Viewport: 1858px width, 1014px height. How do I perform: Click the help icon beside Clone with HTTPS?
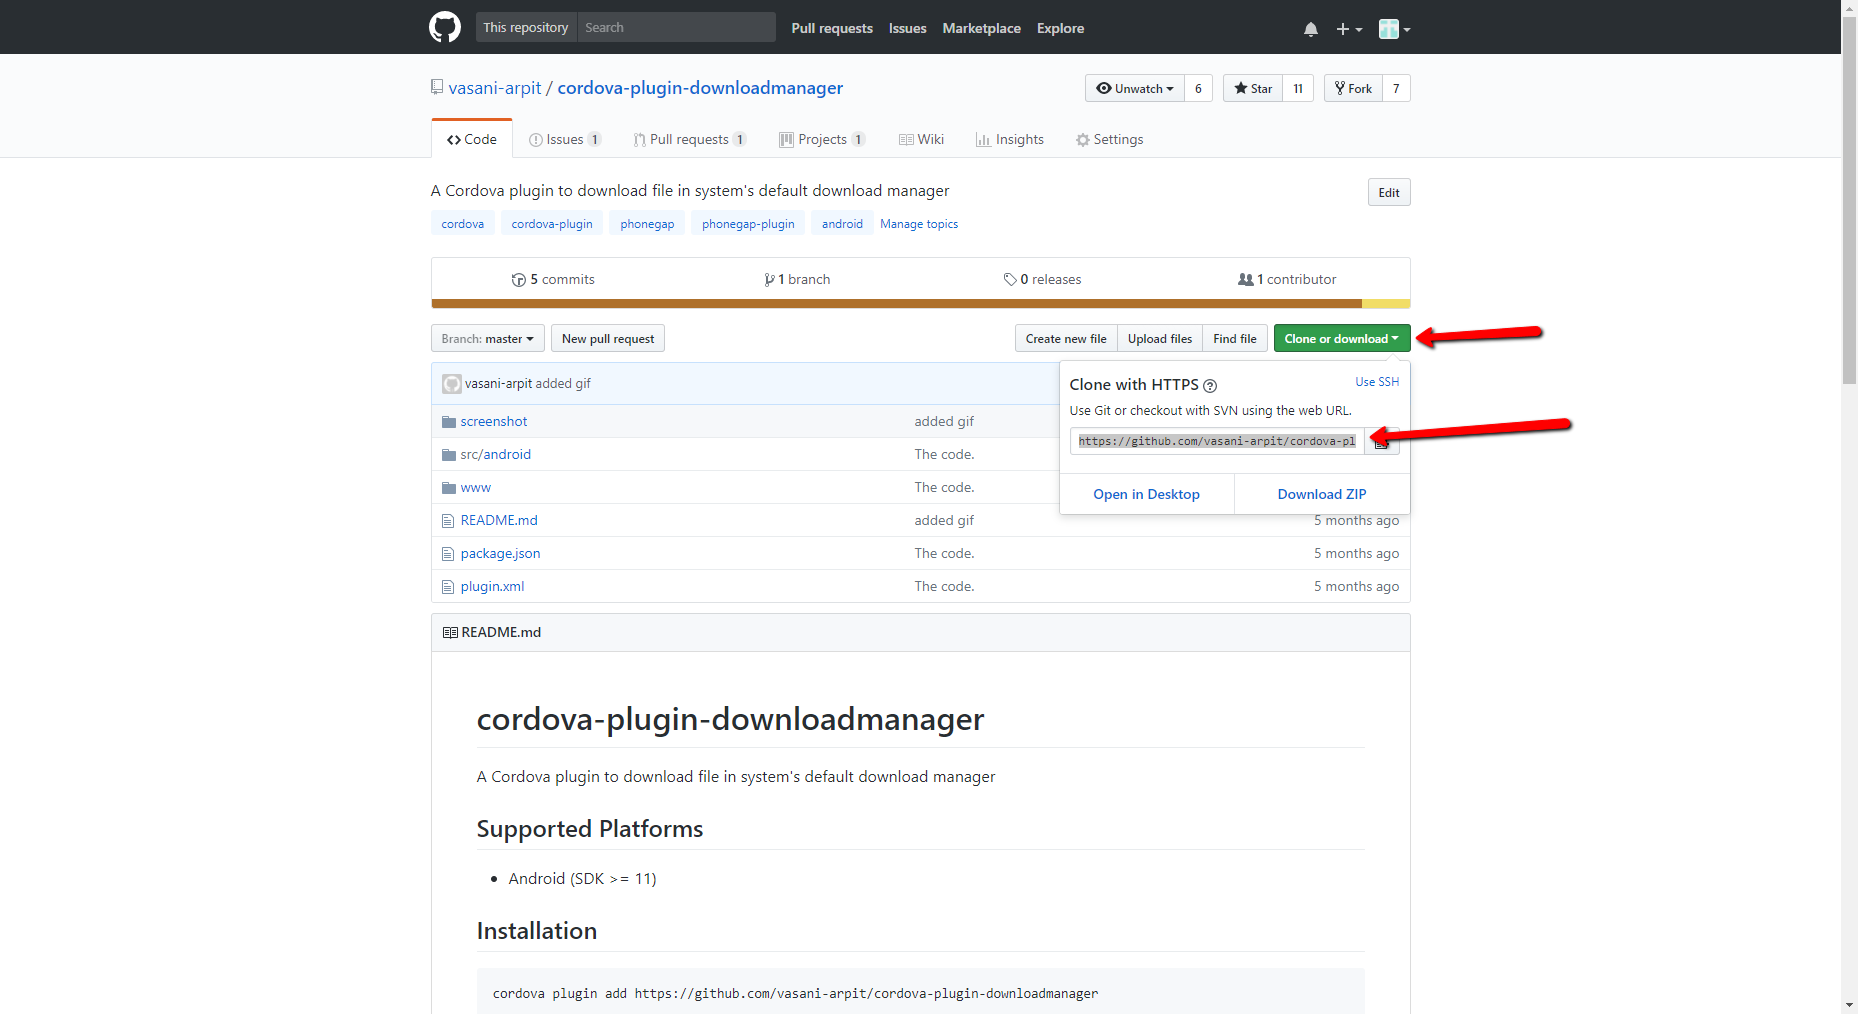tap(1210, 386)
